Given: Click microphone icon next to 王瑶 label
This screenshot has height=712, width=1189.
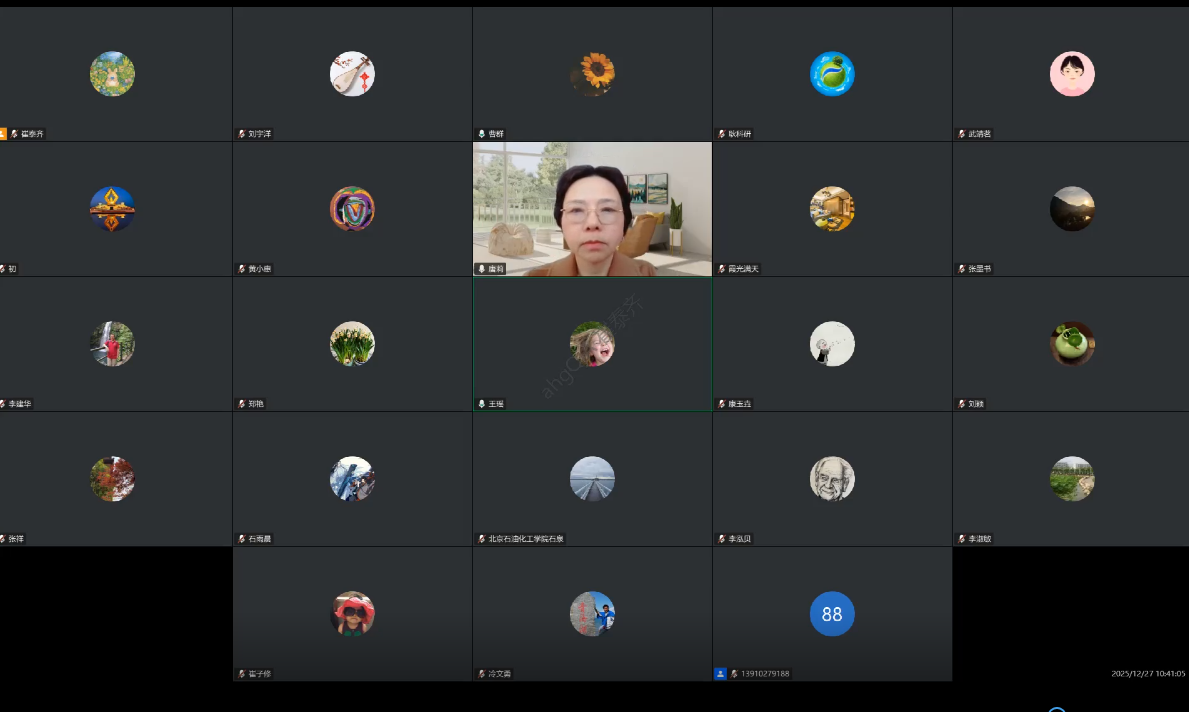Looking at the screenshot, I should click(x=481, y=404).
